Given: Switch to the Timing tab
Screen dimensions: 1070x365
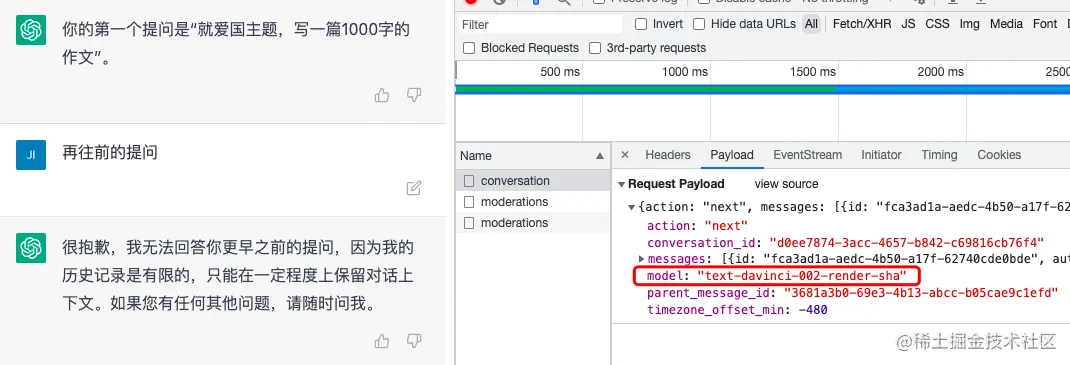Looking at the screenshot, I should (x=939, y=155).
